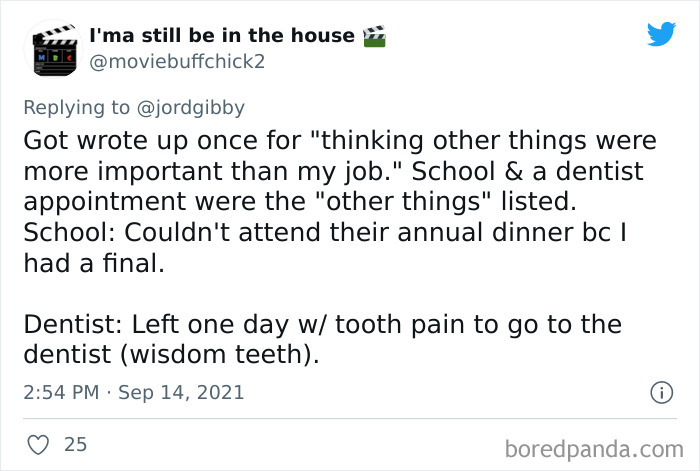Click the Sep 14, 2021 date

coord(181,393)
